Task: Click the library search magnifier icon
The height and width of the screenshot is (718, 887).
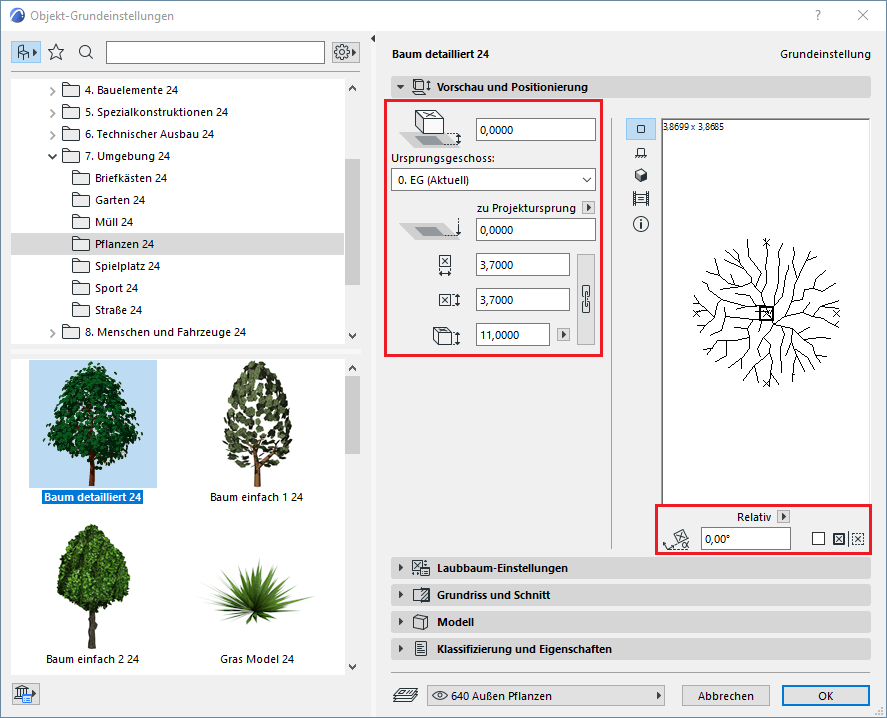Action: [x=86, y=52]
